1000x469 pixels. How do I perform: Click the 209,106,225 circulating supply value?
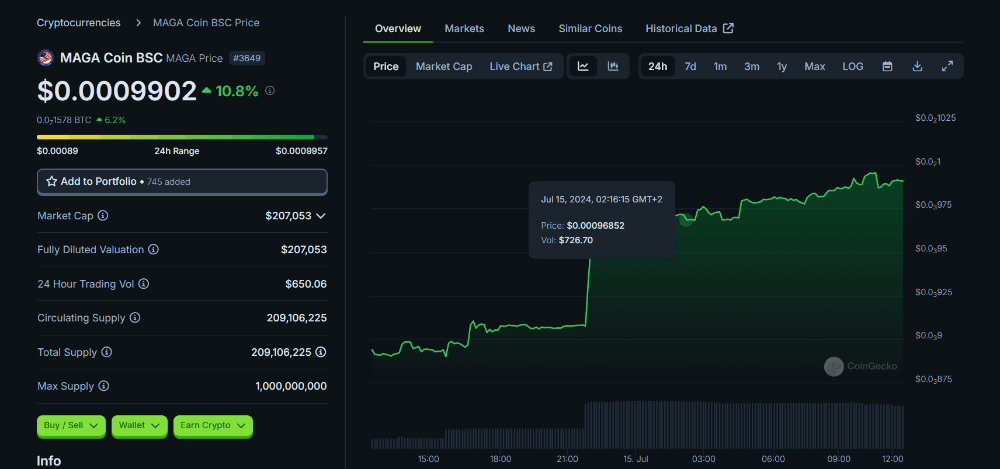tap(297, 318)
